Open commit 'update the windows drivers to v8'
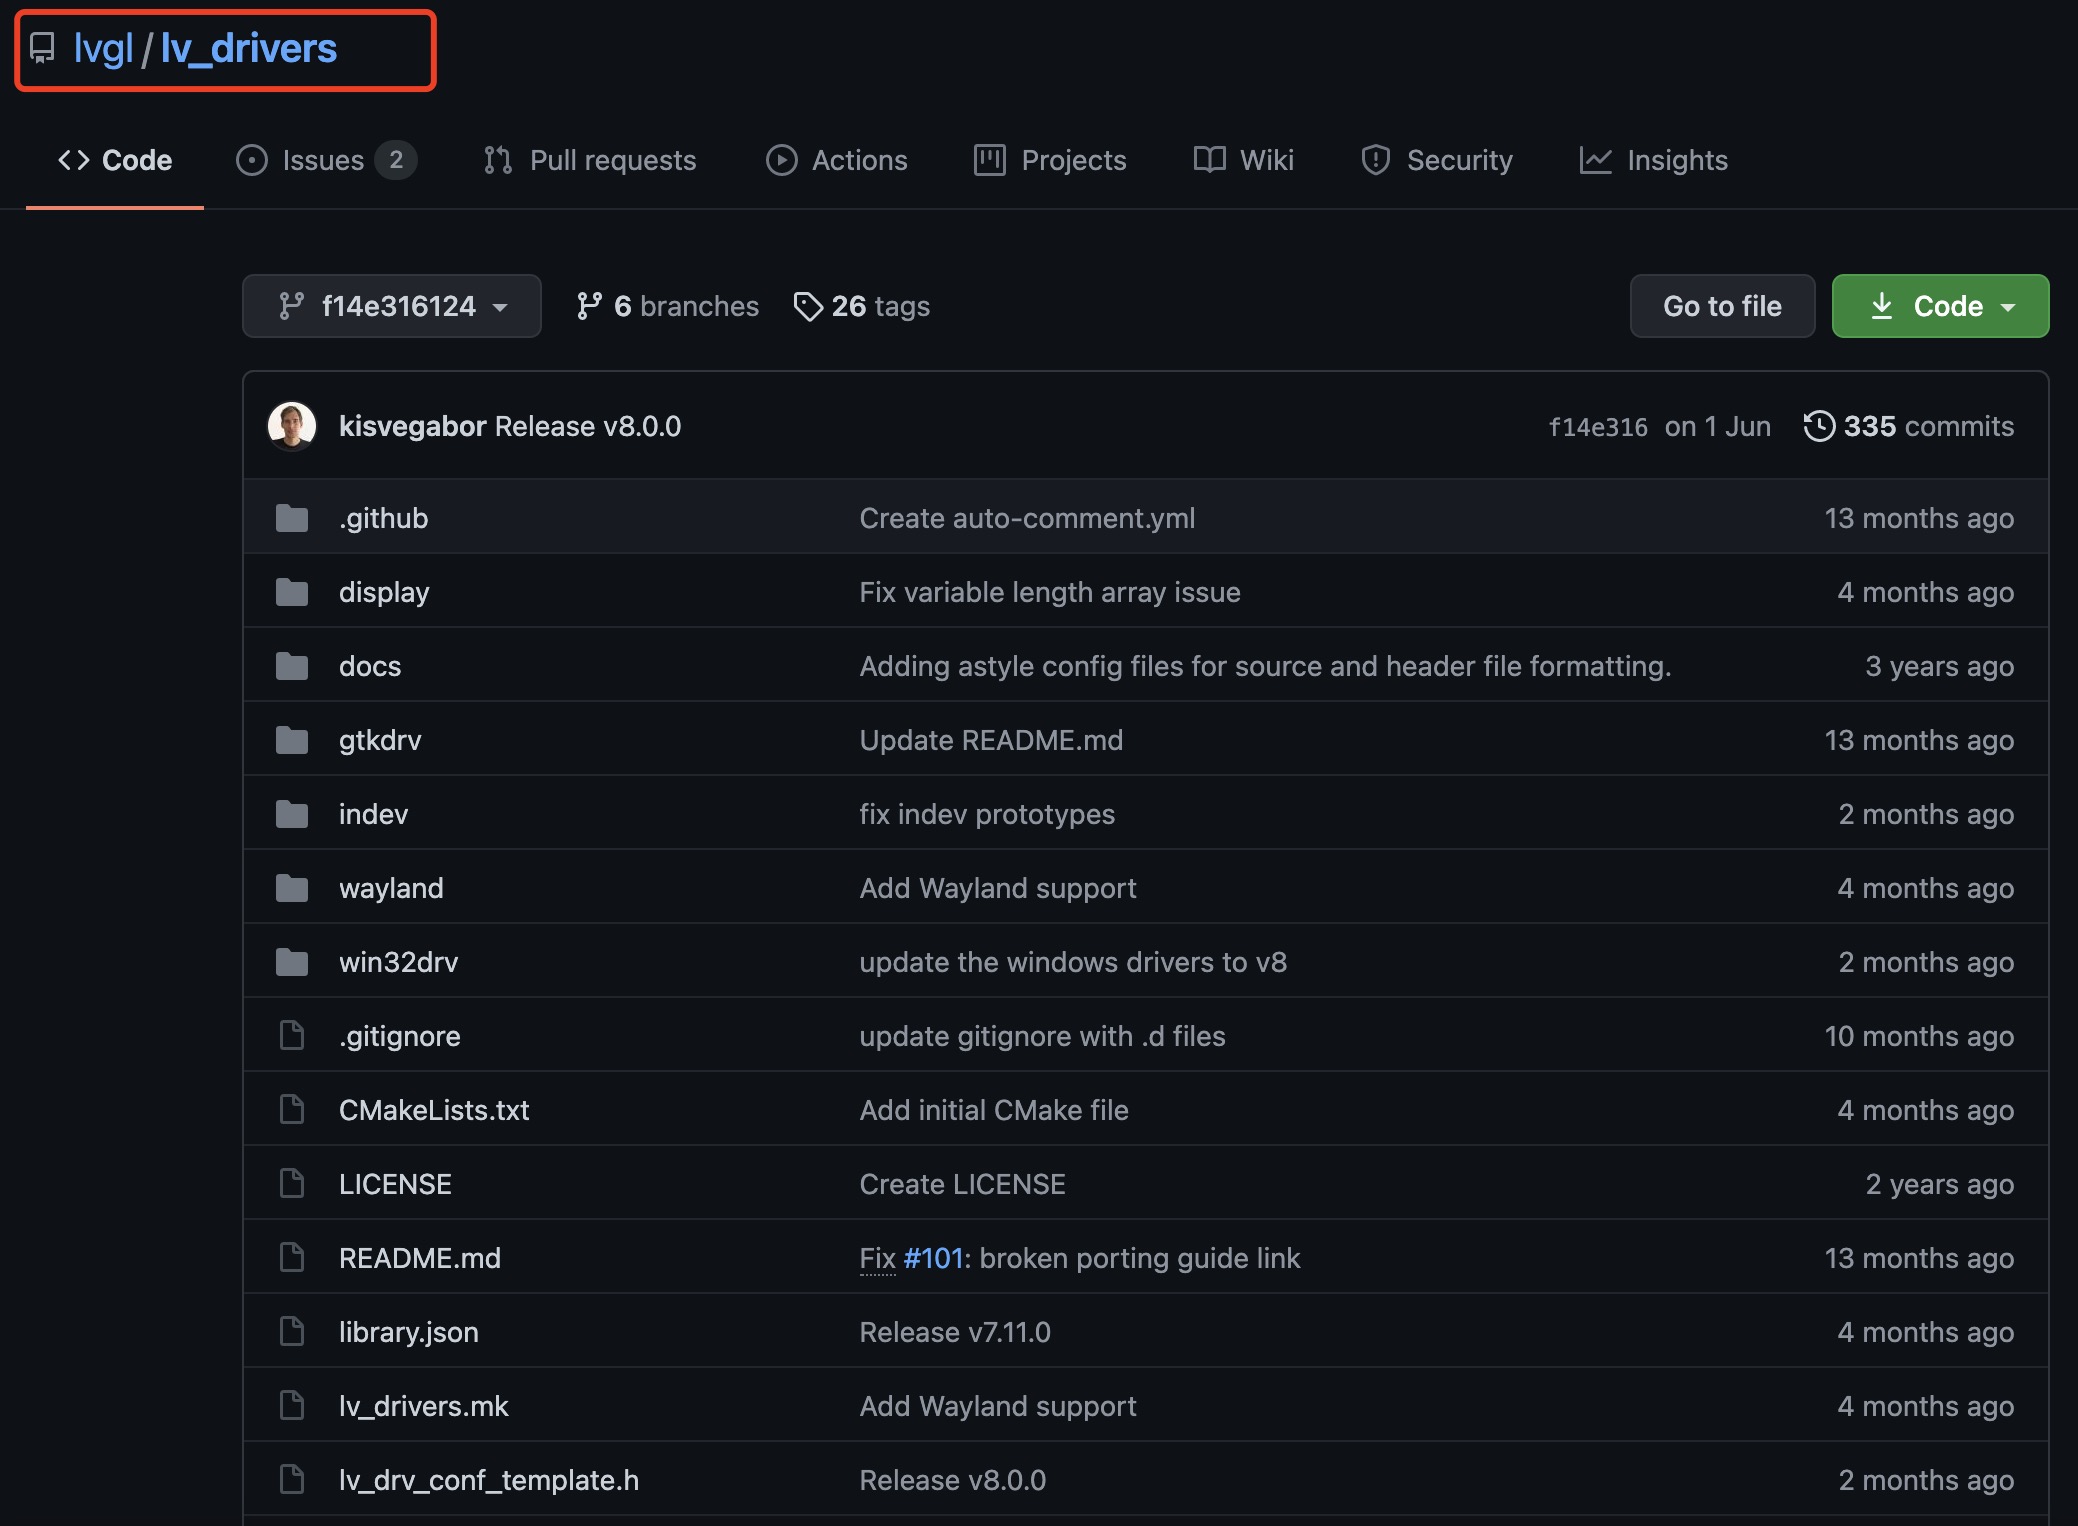 1073,962
